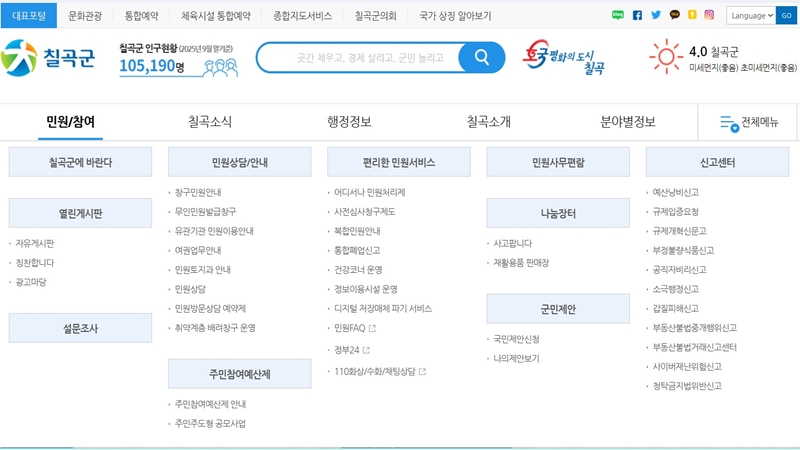
Task: Click external link icon beside 정부24
Action: coord(366,350)
